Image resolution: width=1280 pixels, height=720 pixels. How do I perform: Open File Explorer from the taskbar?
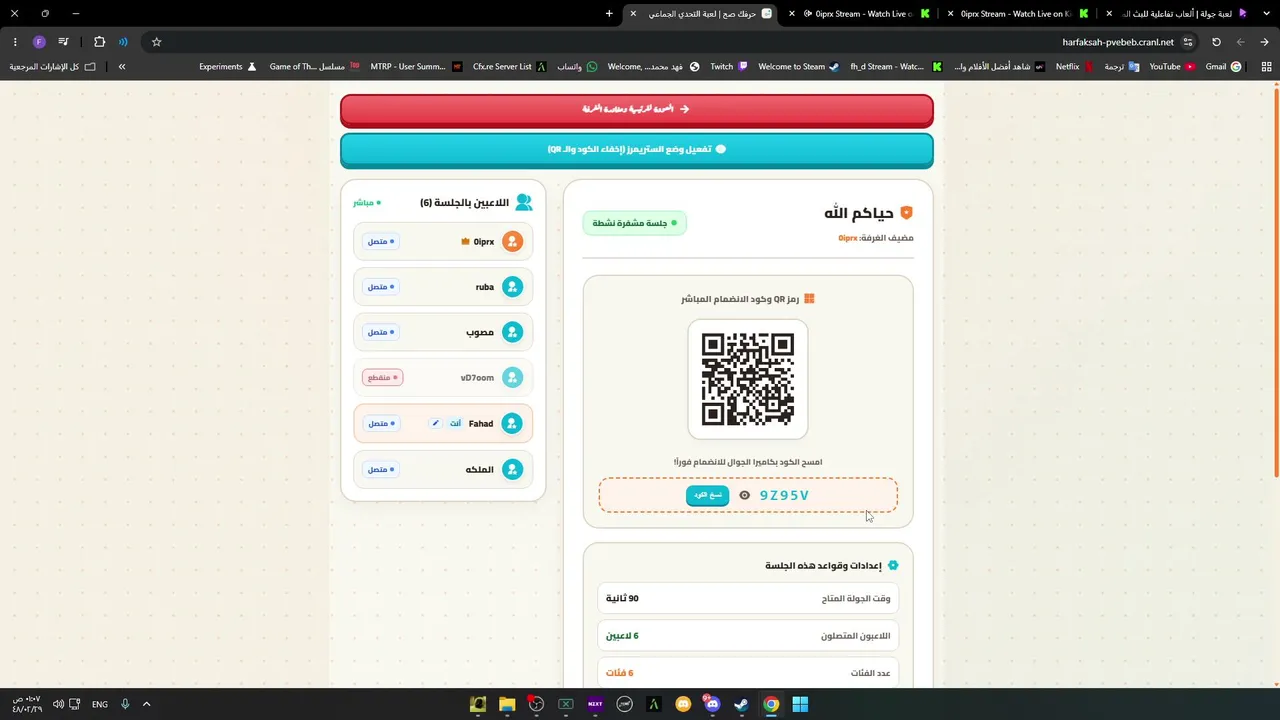click(x=507, y=704)
